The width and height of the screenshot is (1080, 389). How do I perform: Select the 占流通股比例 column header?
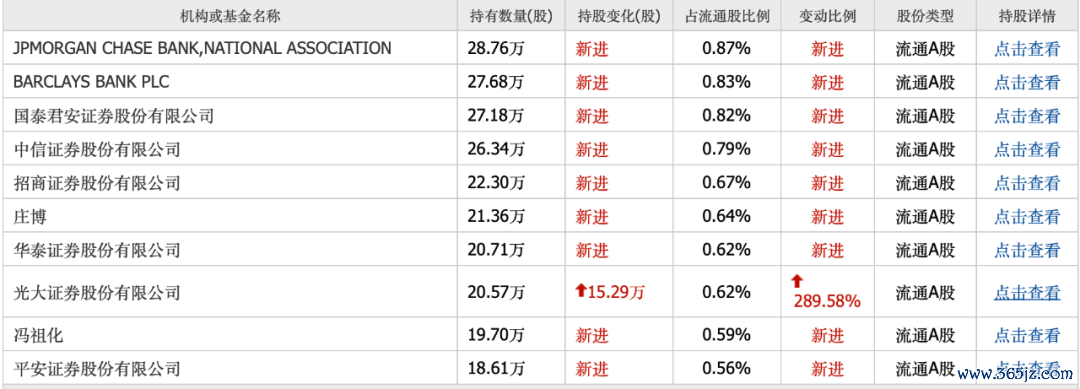727,17
